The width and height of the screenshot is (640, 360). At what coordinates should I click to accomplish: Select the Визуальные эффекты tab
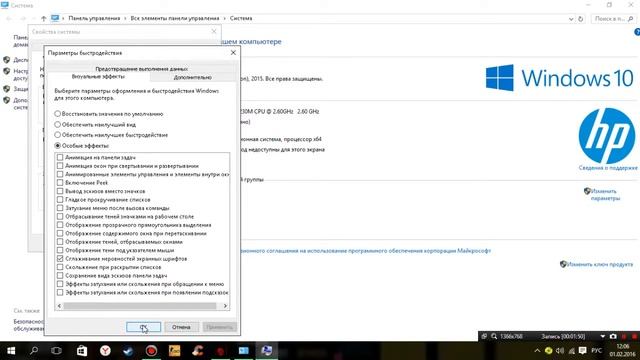click(x=98, y=76)
